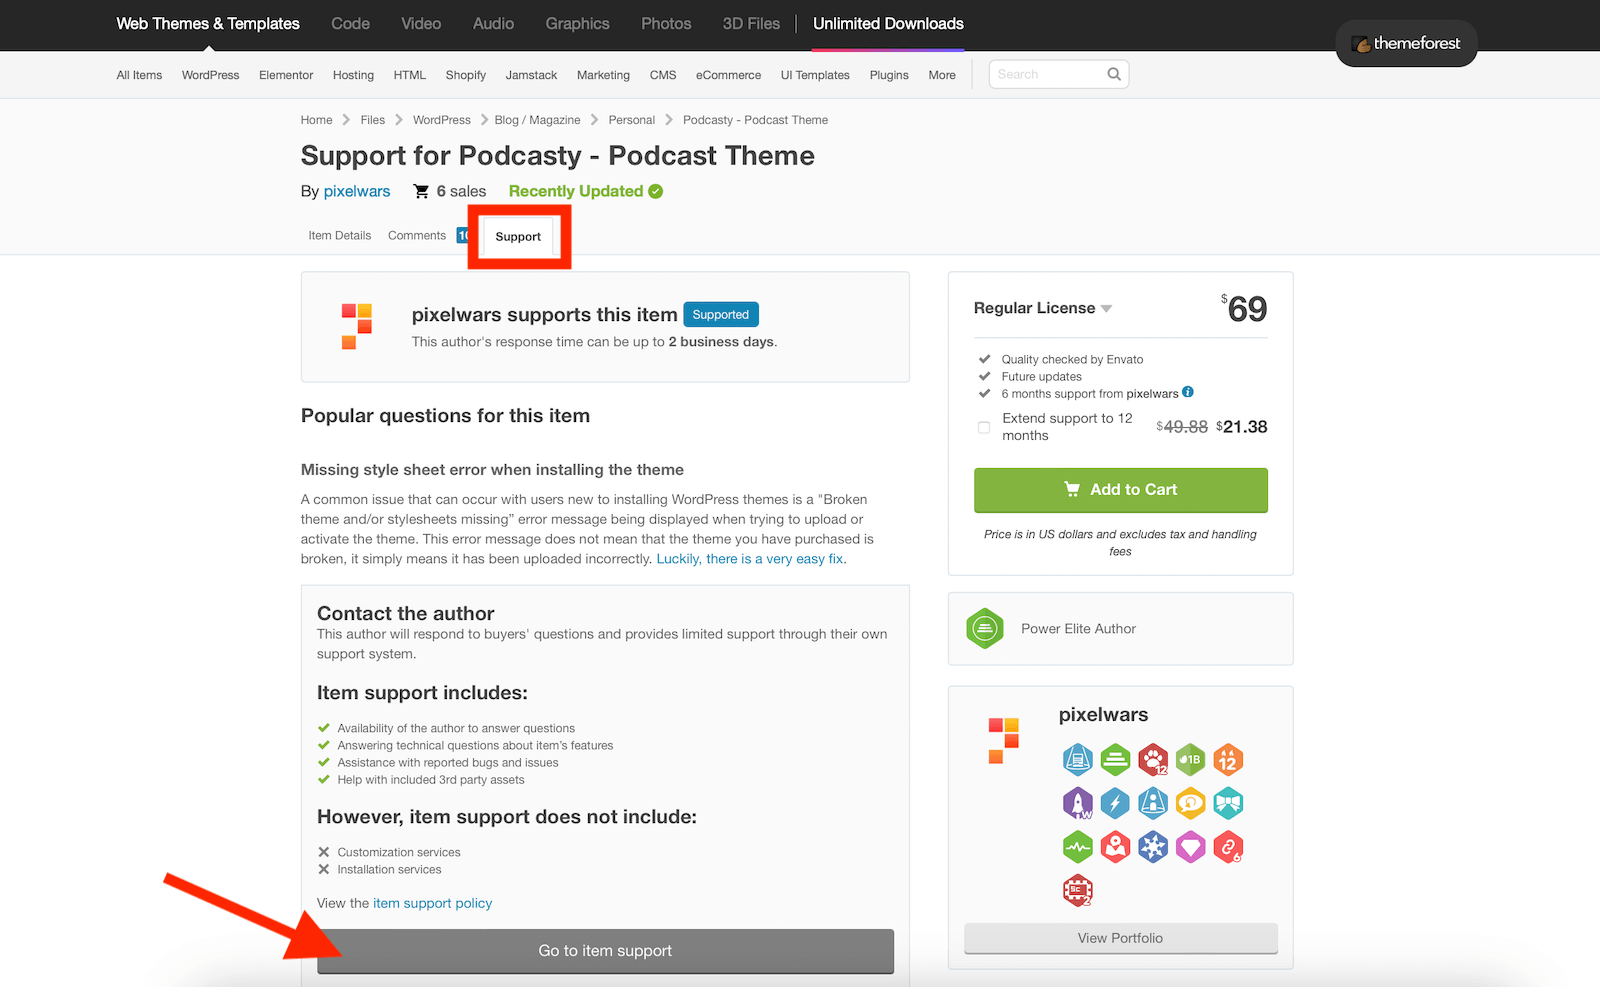This screenshot has width=1600, height=987.
Task: Click the red chain link 6 badge
Action: tap(1228, 847)
